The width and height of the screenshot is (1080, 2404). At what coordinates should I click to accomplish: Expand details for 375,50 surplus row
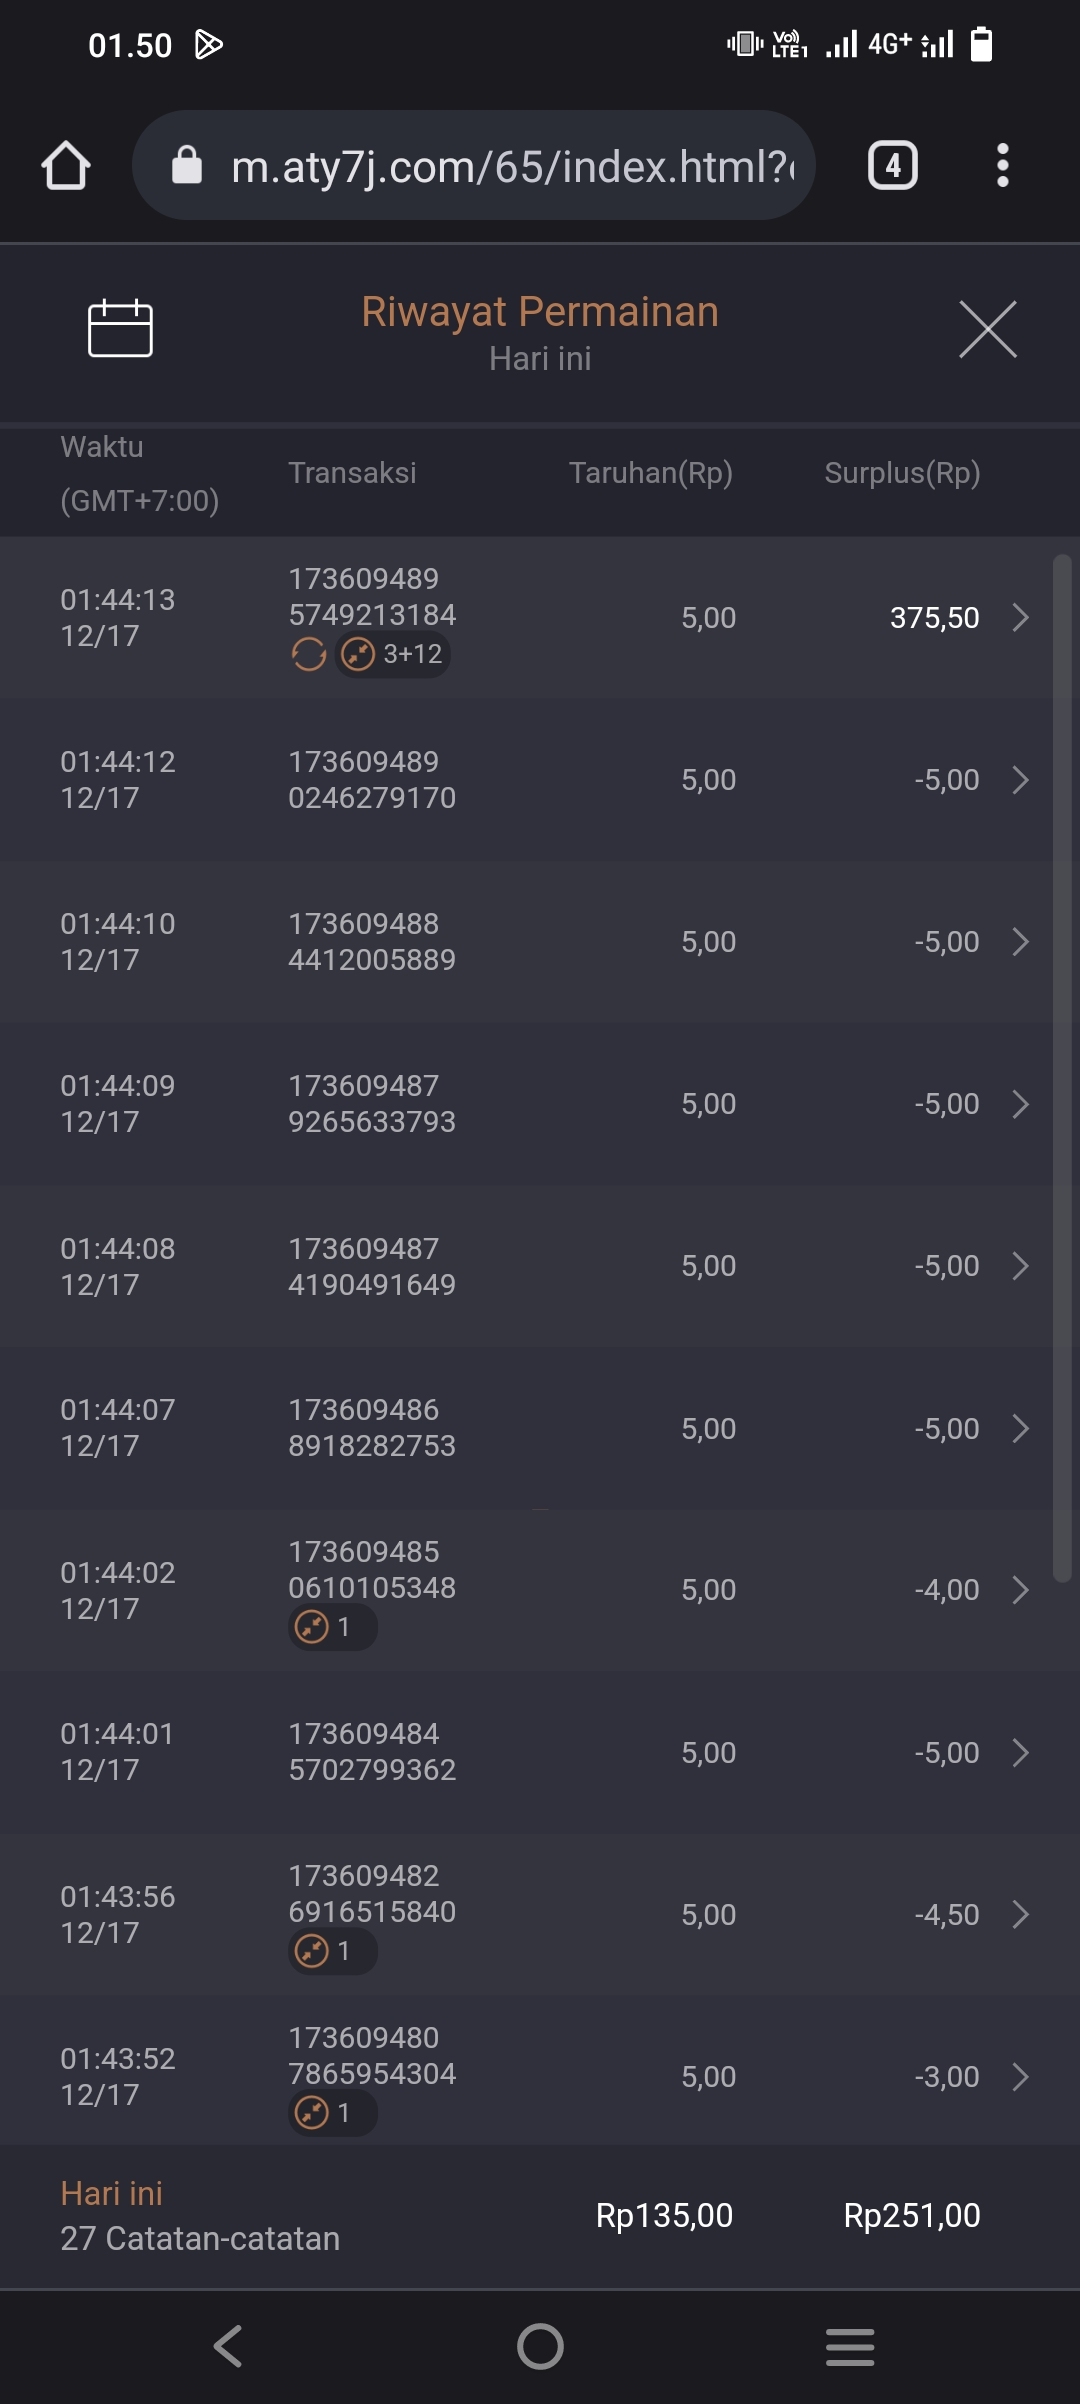pos(1020,618)
